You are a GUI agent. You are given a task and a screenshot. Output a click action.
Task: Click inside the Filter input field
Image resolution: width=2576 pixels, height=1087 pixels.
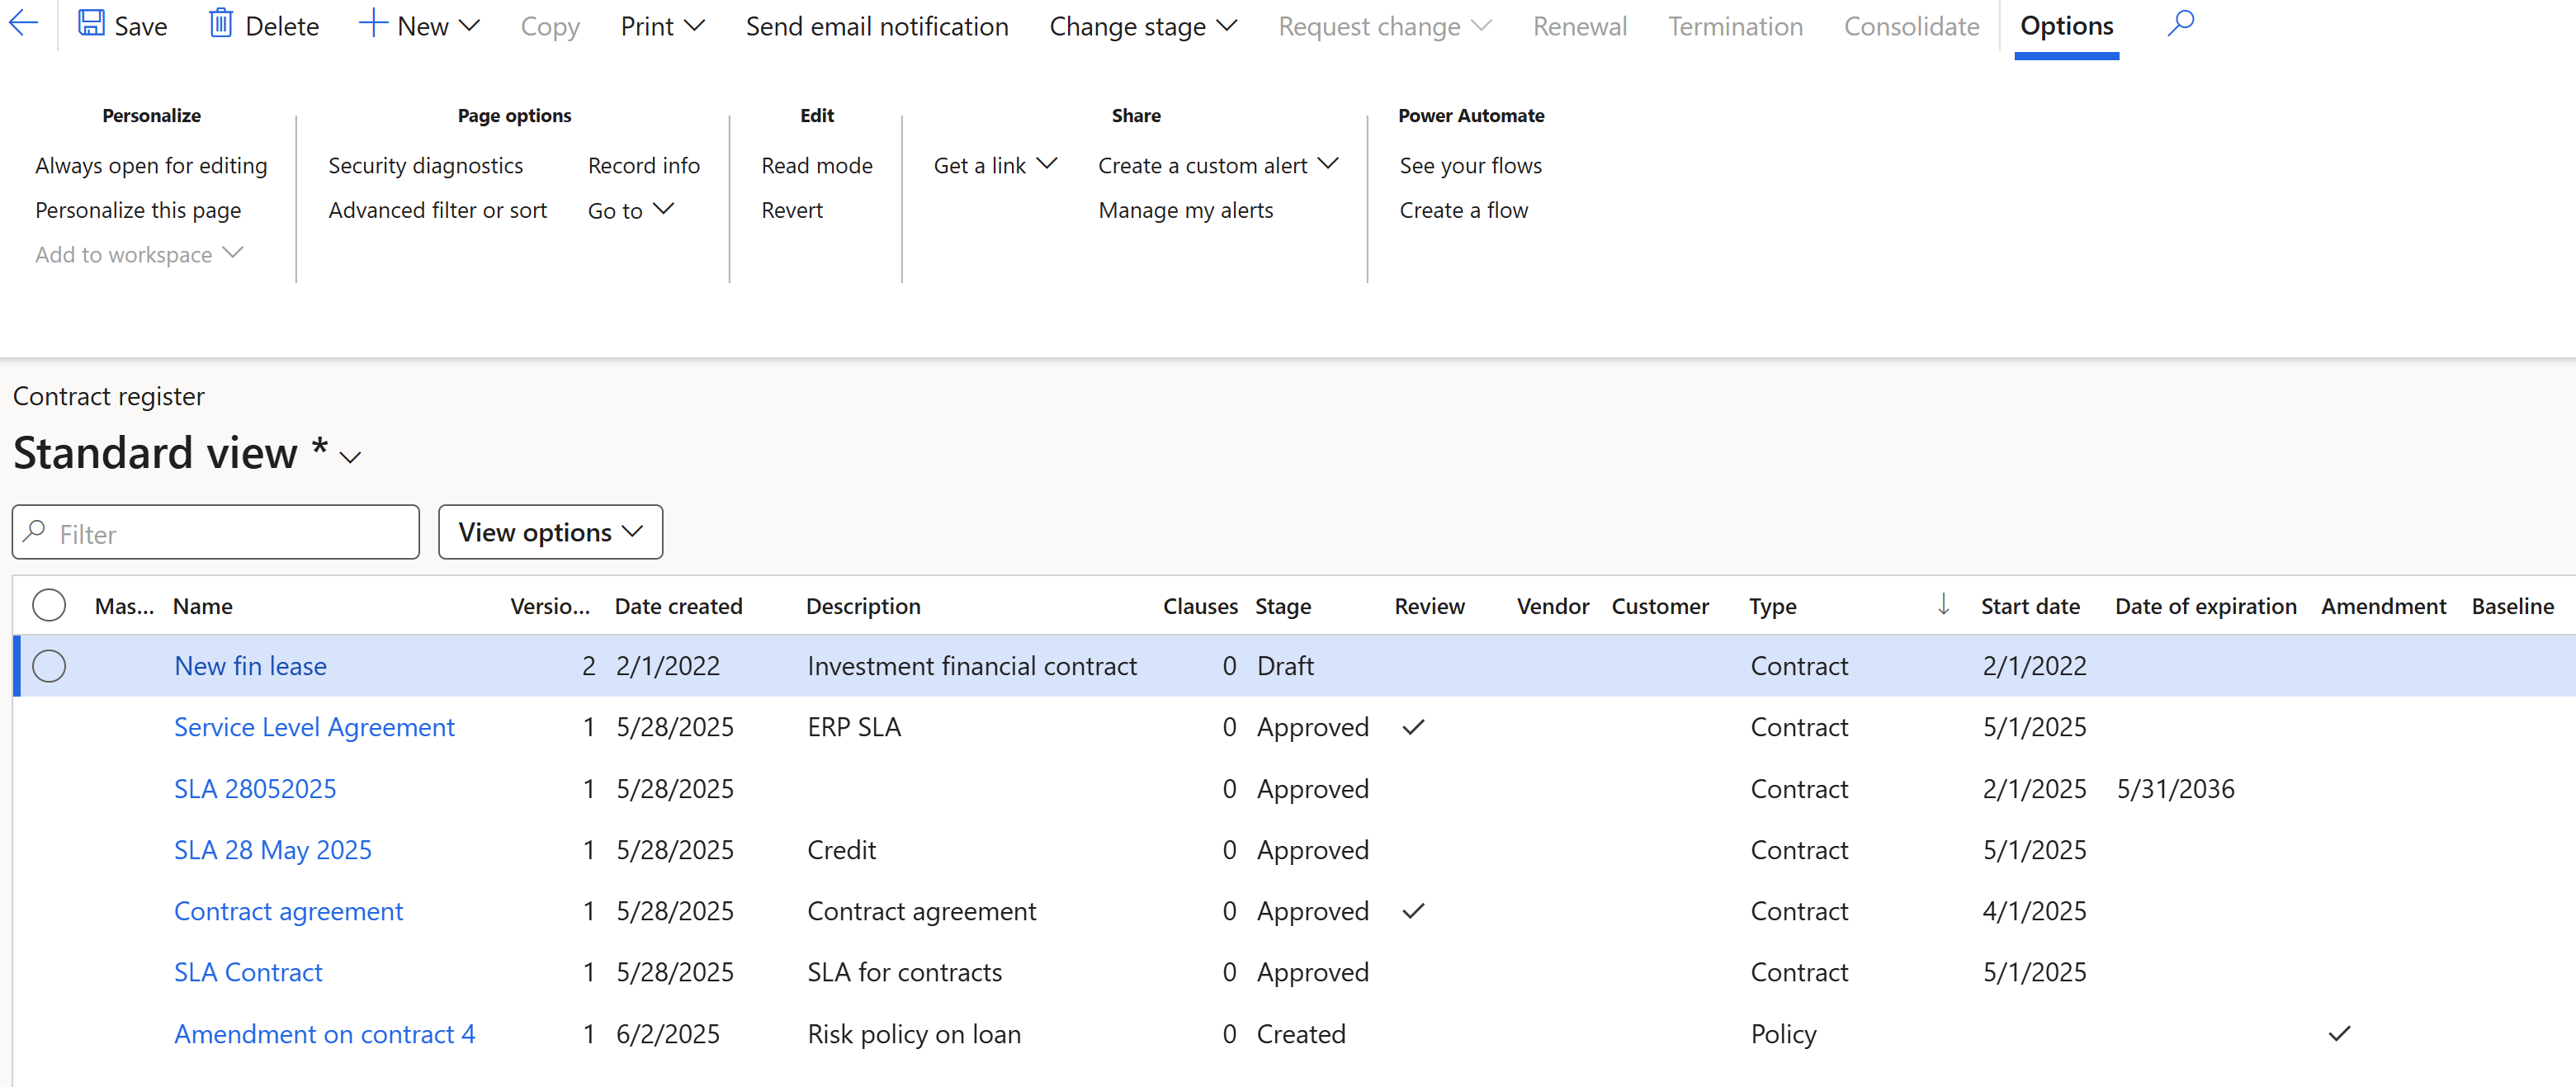pyautogui.click(x=200, y=533)
